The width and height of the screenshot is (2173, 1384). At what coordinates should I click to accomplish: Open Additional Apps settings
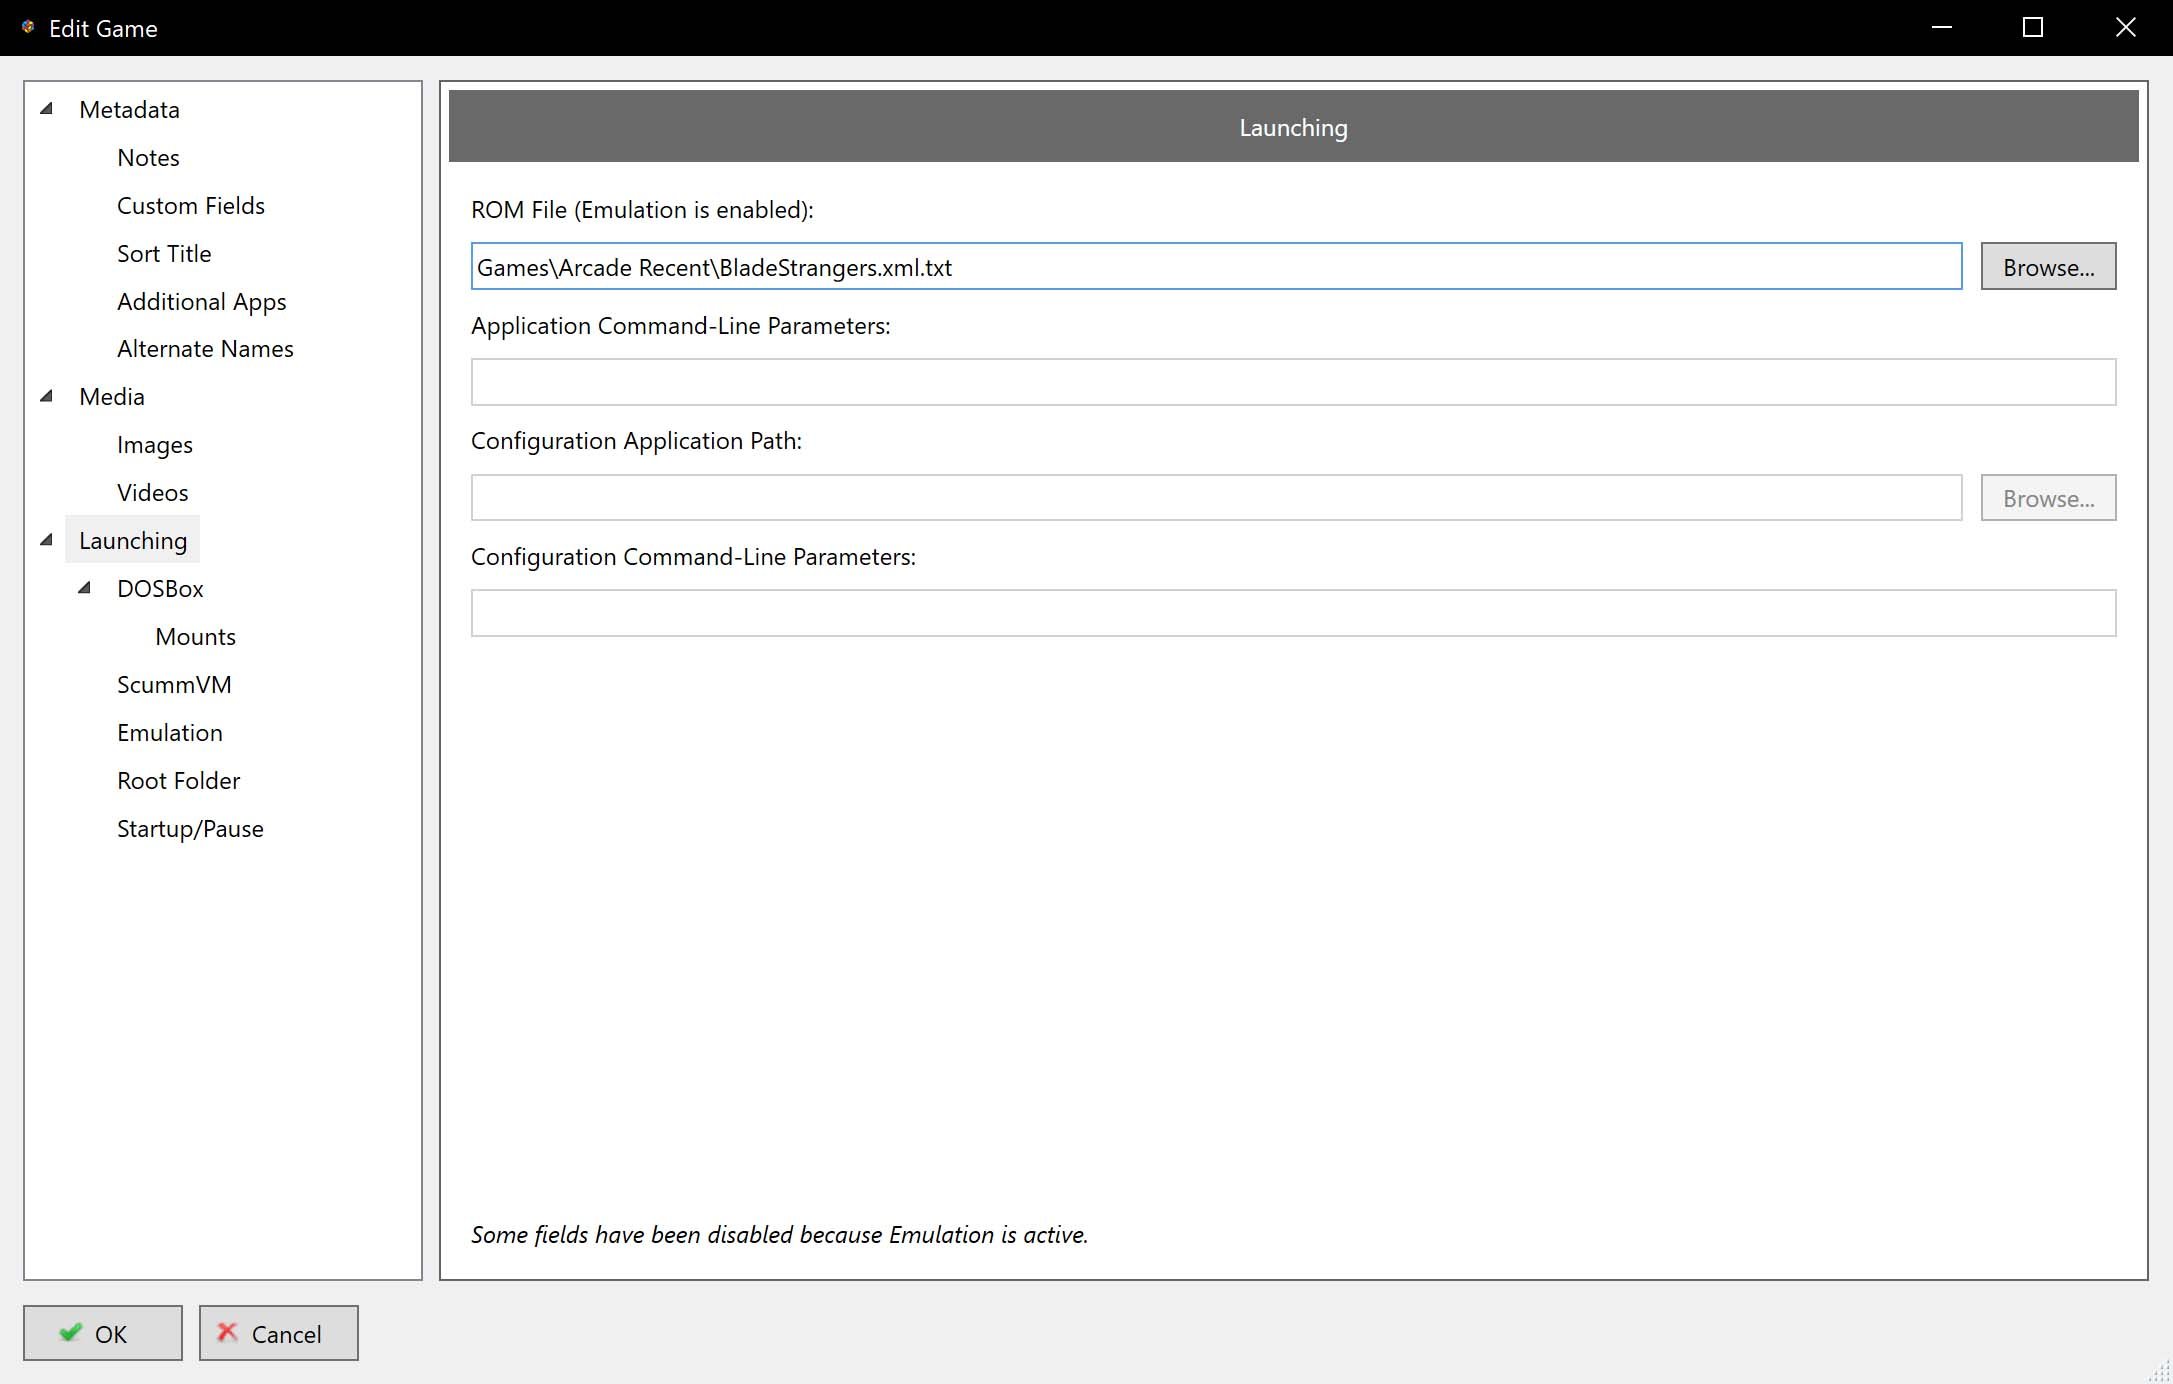pyautogui.click(x=201, y=302)
